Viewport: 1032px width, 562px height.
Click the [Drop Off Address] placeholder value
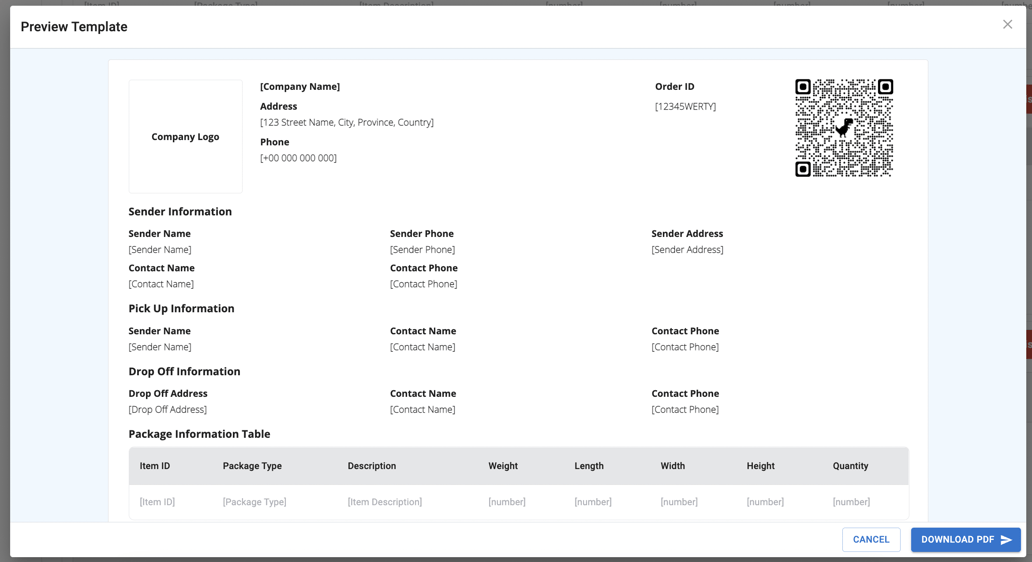click(168, 410)
